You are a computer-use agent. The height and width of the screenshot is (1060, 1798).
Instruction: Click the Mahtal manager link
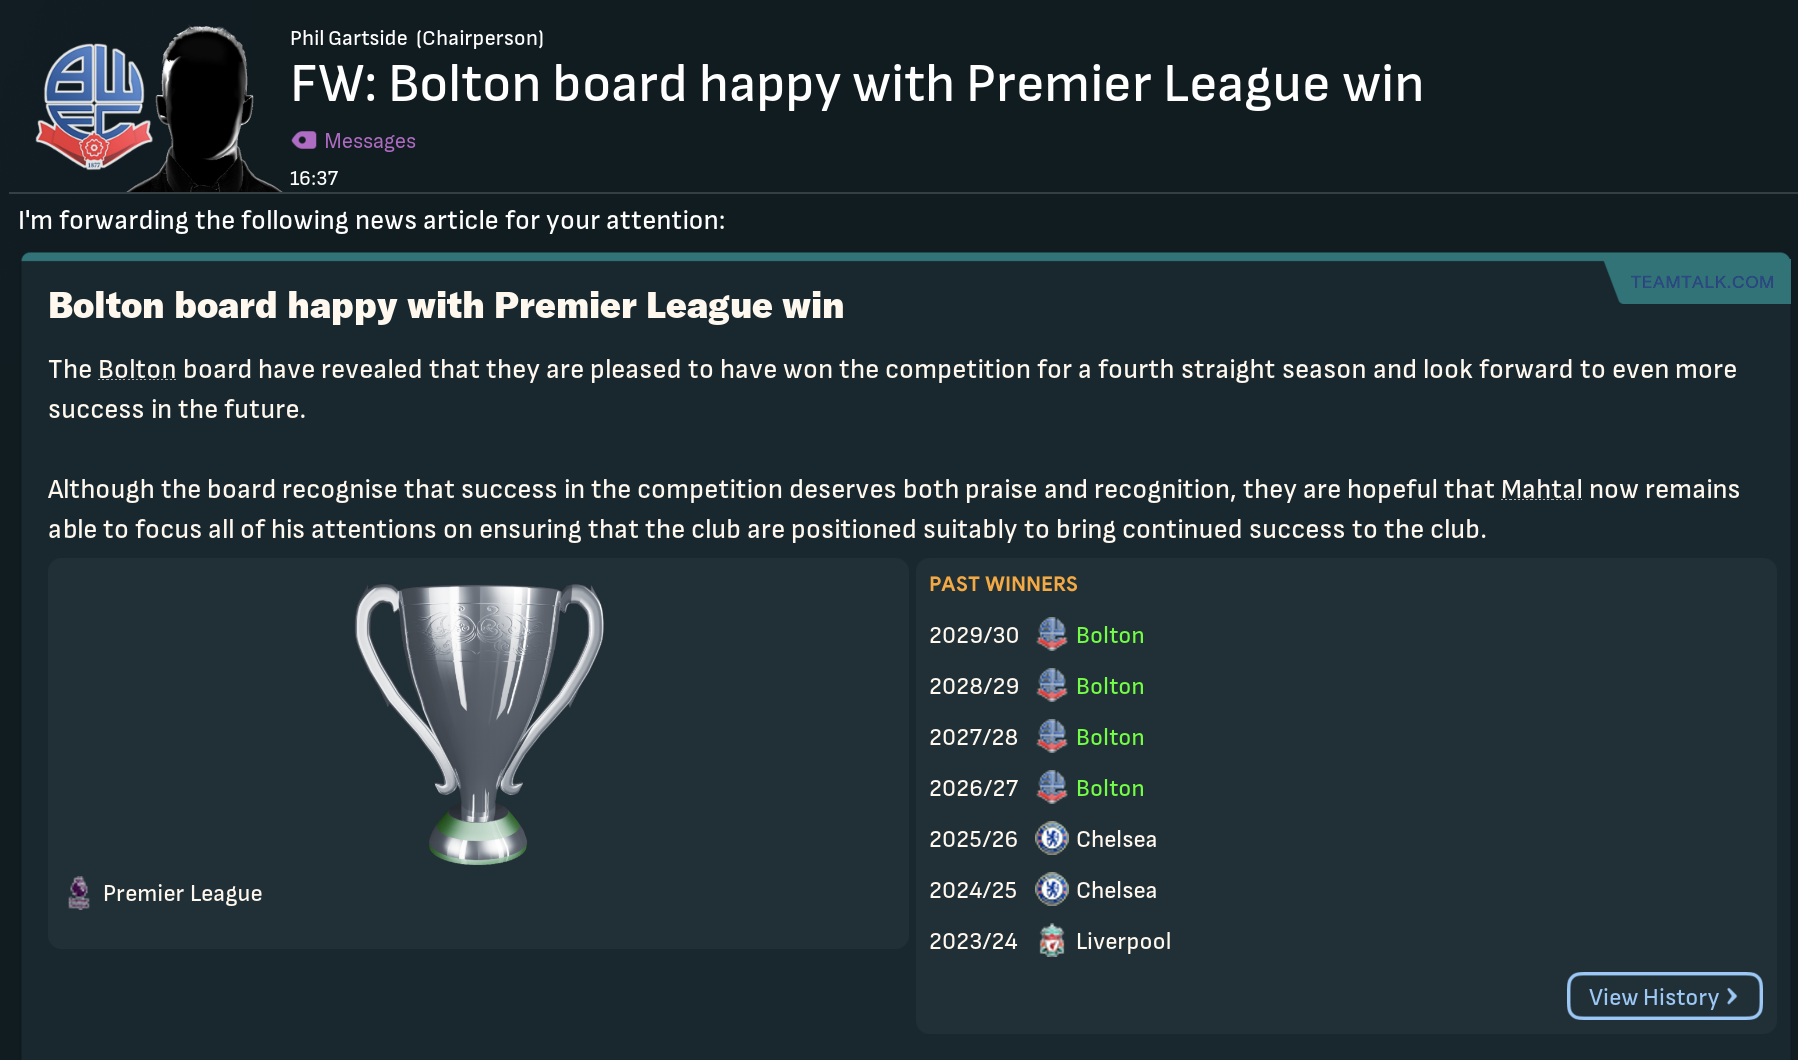(1541, 489)
